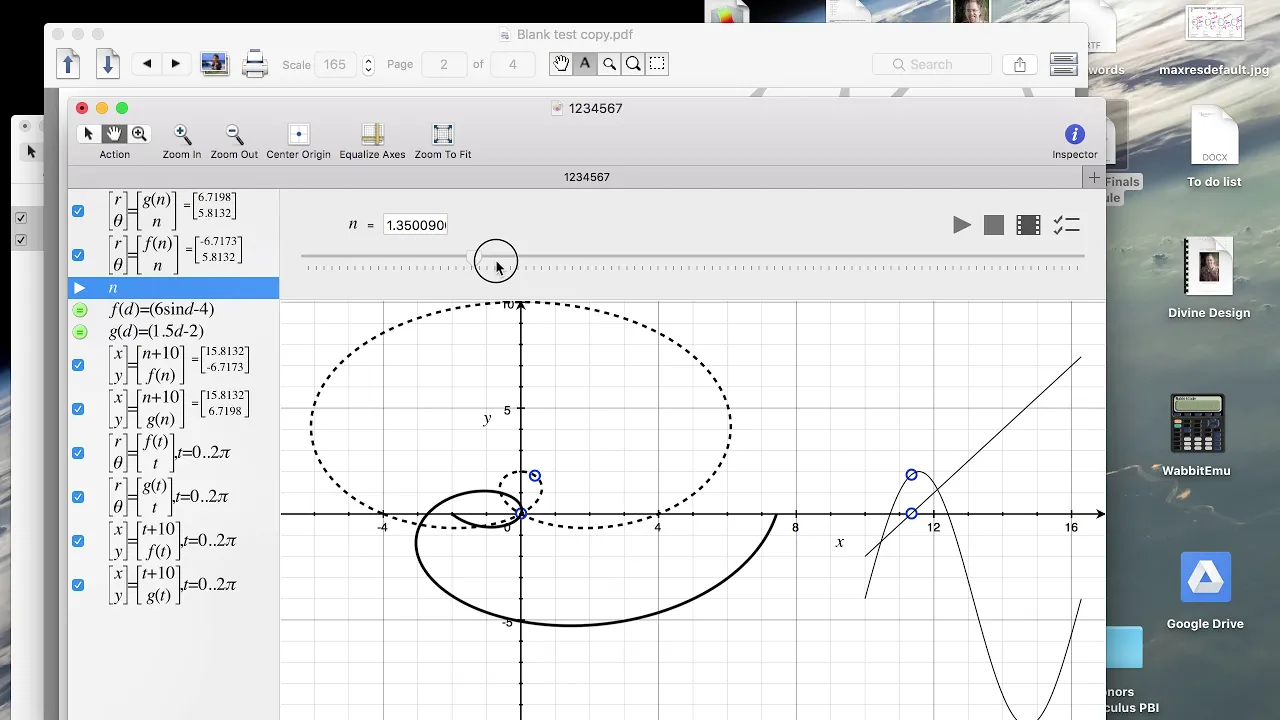Stop the n parameter animation
This screenshot has height=720, width=1280.
(993, 225)
